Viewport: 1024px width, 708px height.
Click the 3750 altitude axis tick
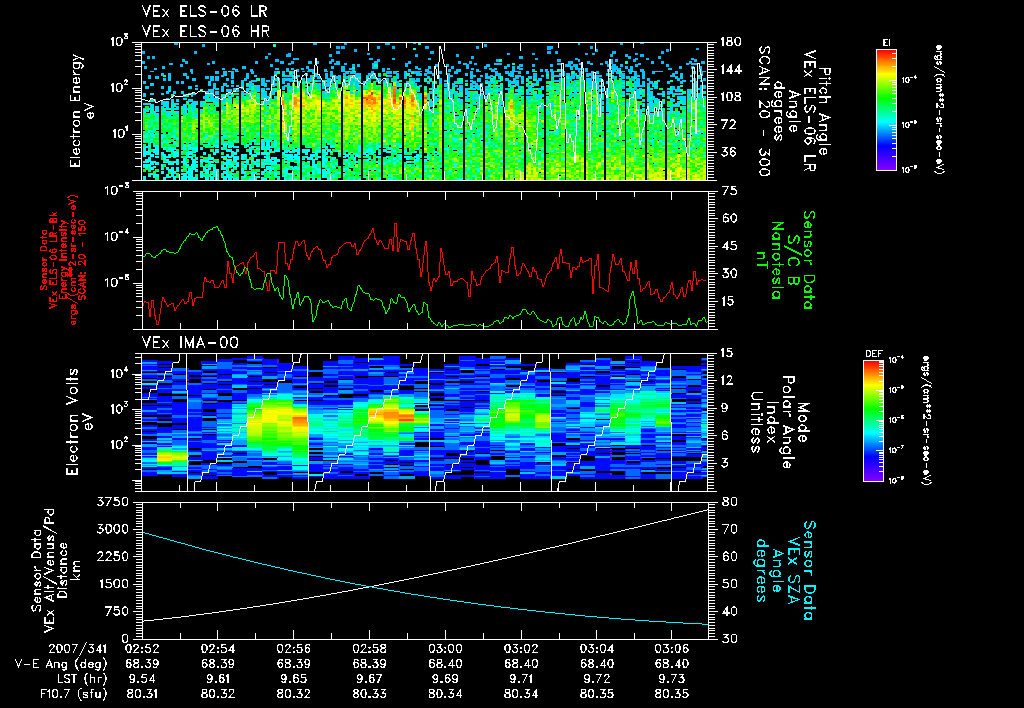click(x=112, y=502)
